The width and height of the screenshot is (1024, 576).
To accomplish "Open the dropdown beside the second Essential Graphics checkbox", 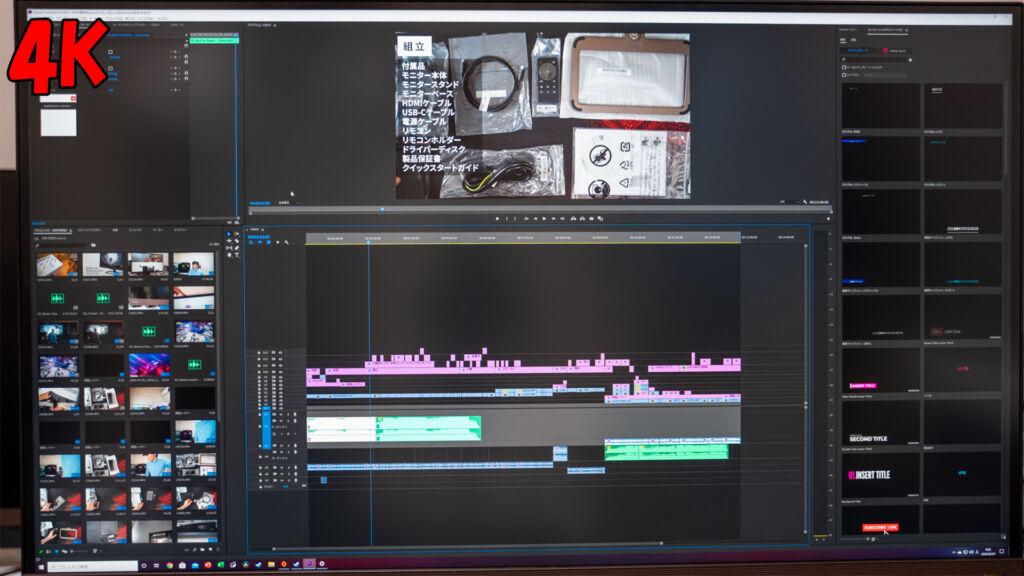I will [x=886, y=75].
